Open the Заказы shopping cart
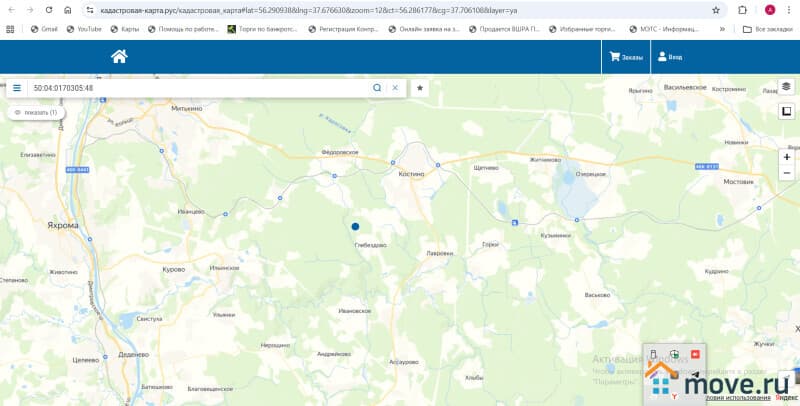 [626, 57]
